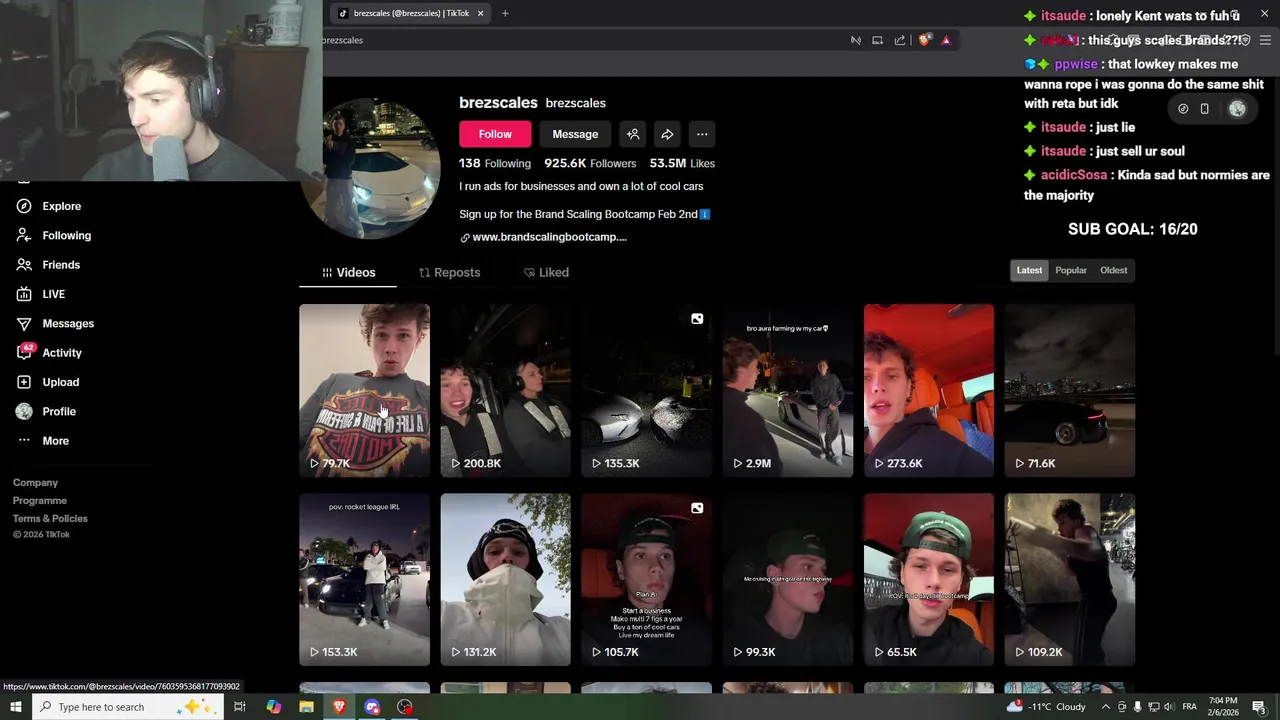This screenshot has width=1280, height=720.
Task: Click the Brave browser taskbar icon
Action: click(x=339, y=707)
